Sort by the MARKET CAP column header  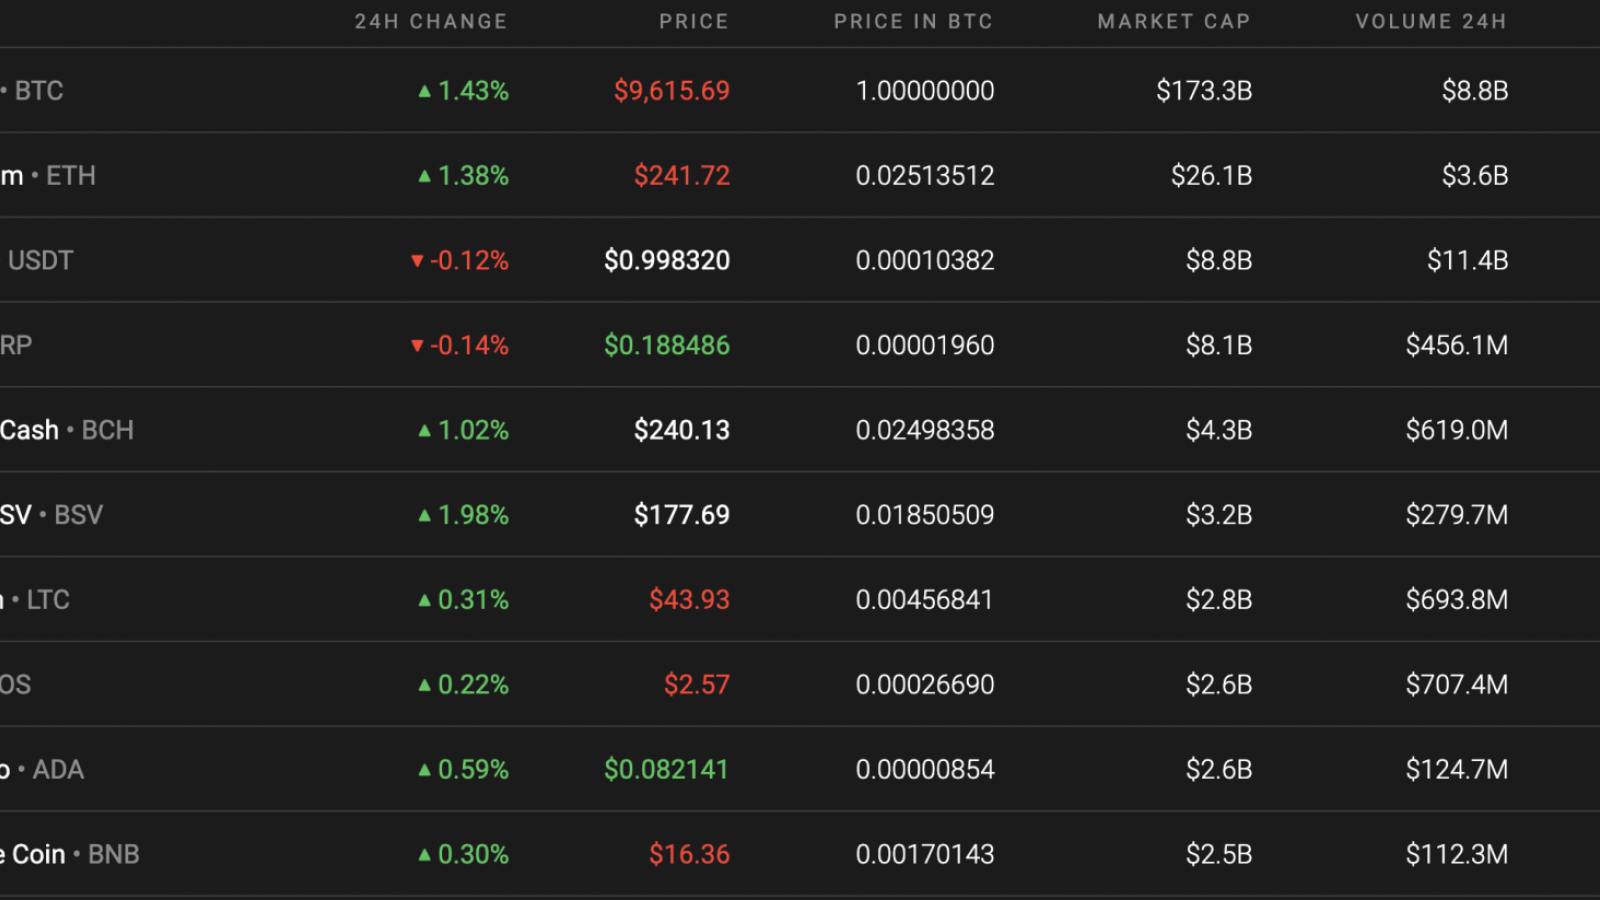pos(1174,21)
